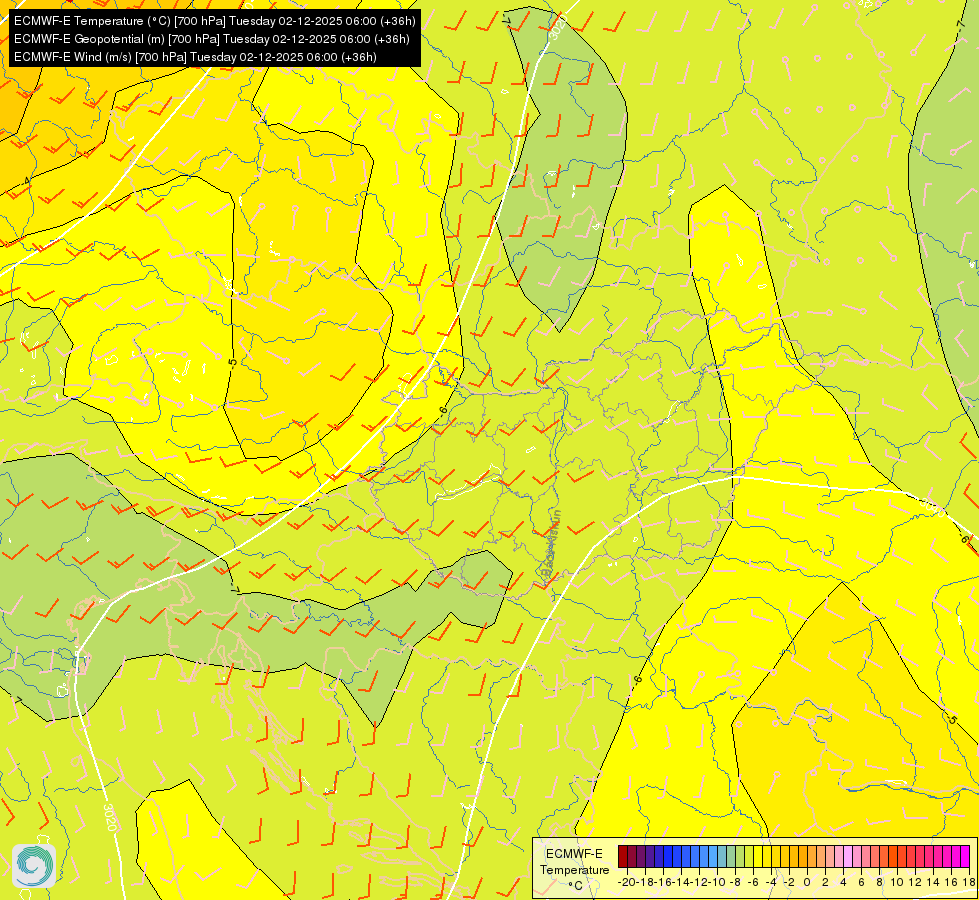This screenshot has height=900, width=979.
Task: Click the -2 value in the legend scale
Action: 789,882
